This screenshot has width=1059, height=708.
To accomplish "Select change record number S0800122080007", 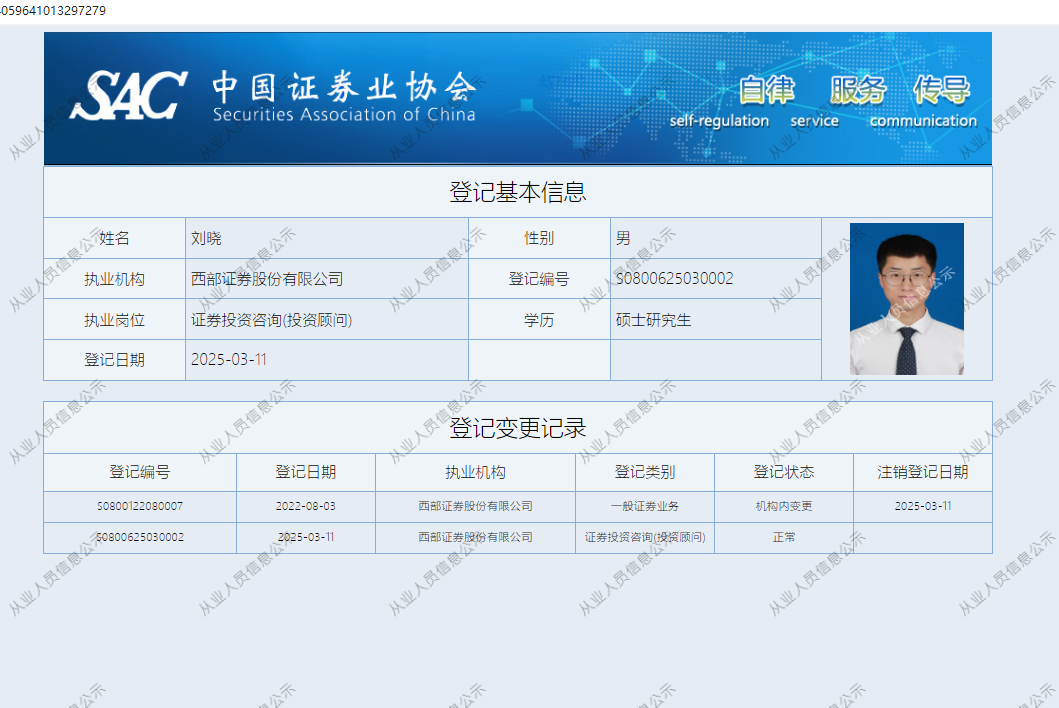I will click(x=140, y=506).
